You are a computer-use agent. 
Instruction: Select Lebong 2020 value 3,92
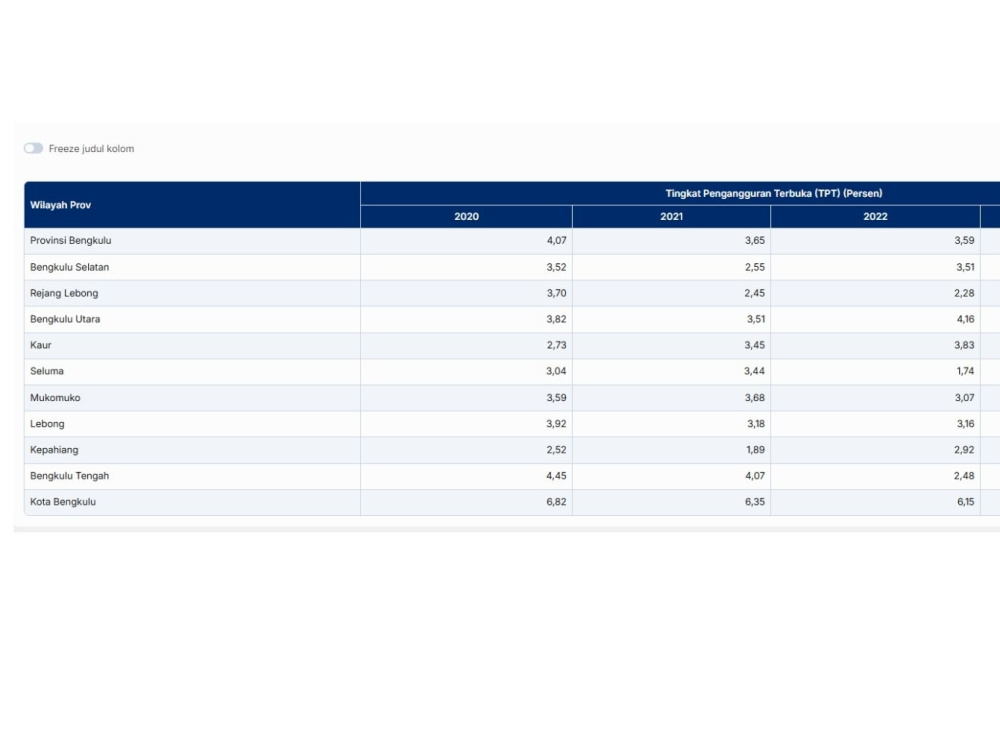click(x=556, y=423)
